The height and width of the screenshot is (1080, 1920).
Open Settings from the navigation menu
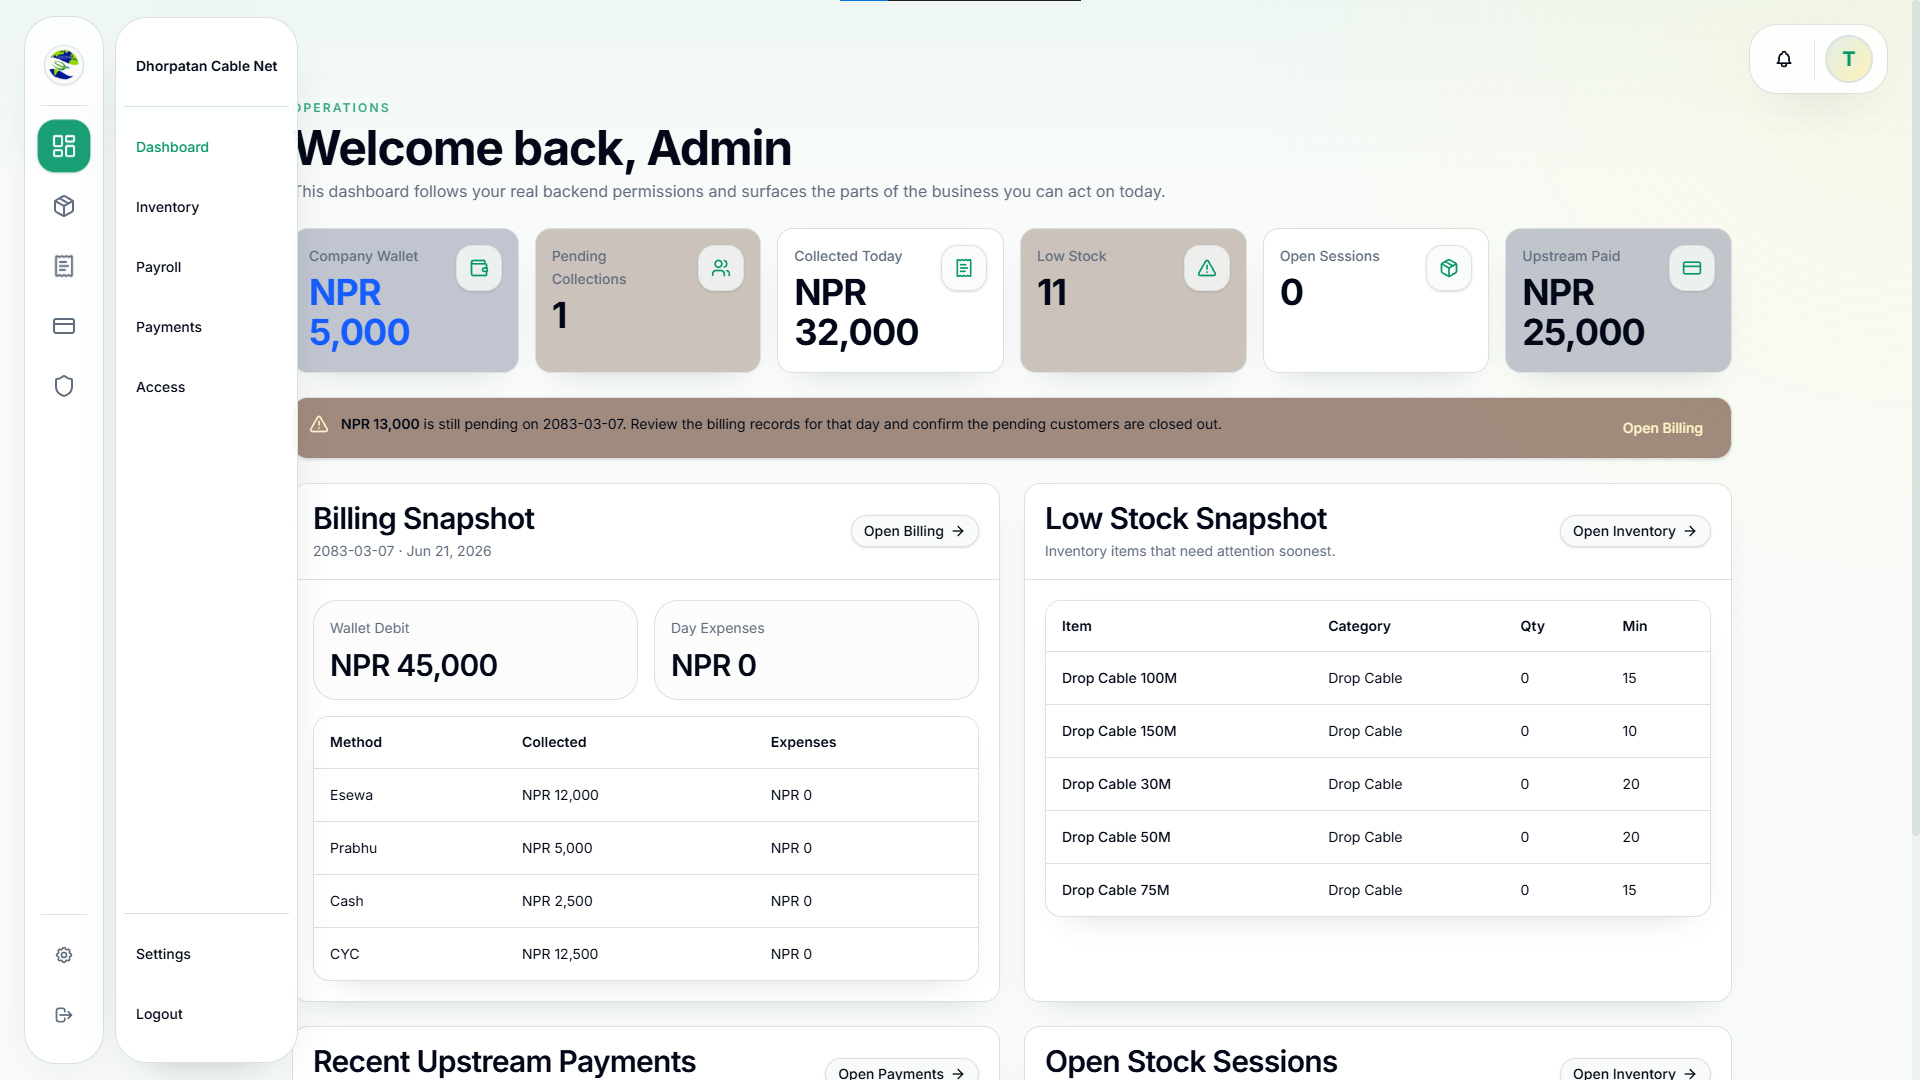163,954
